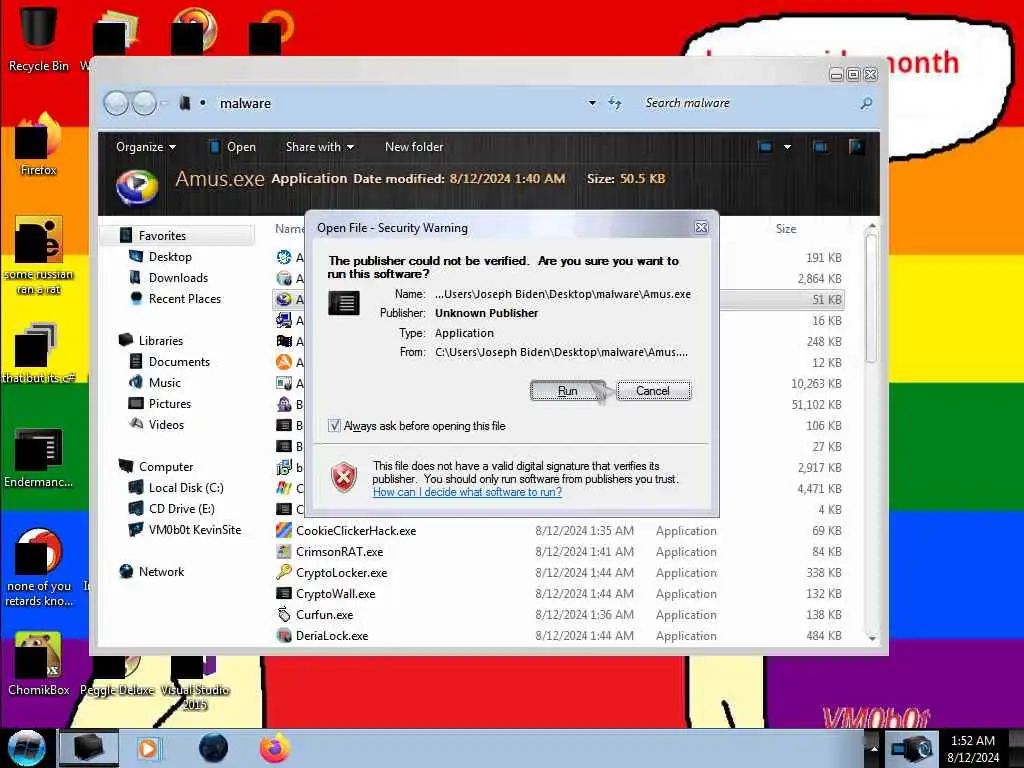Click the DeriaLock.exe file icon
Viewport: 1024px width, 768px height.
pos(283,635)
